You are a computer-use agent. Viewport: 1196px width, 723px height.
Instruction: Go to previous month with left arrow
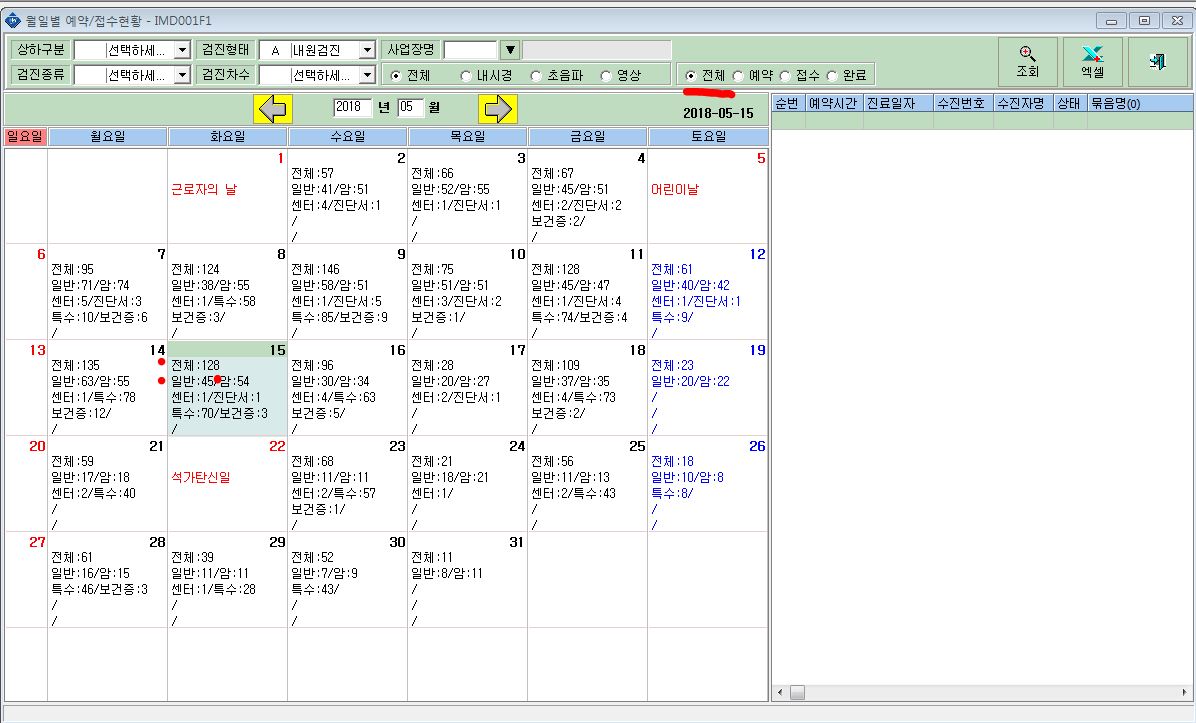tap(272, 109)
